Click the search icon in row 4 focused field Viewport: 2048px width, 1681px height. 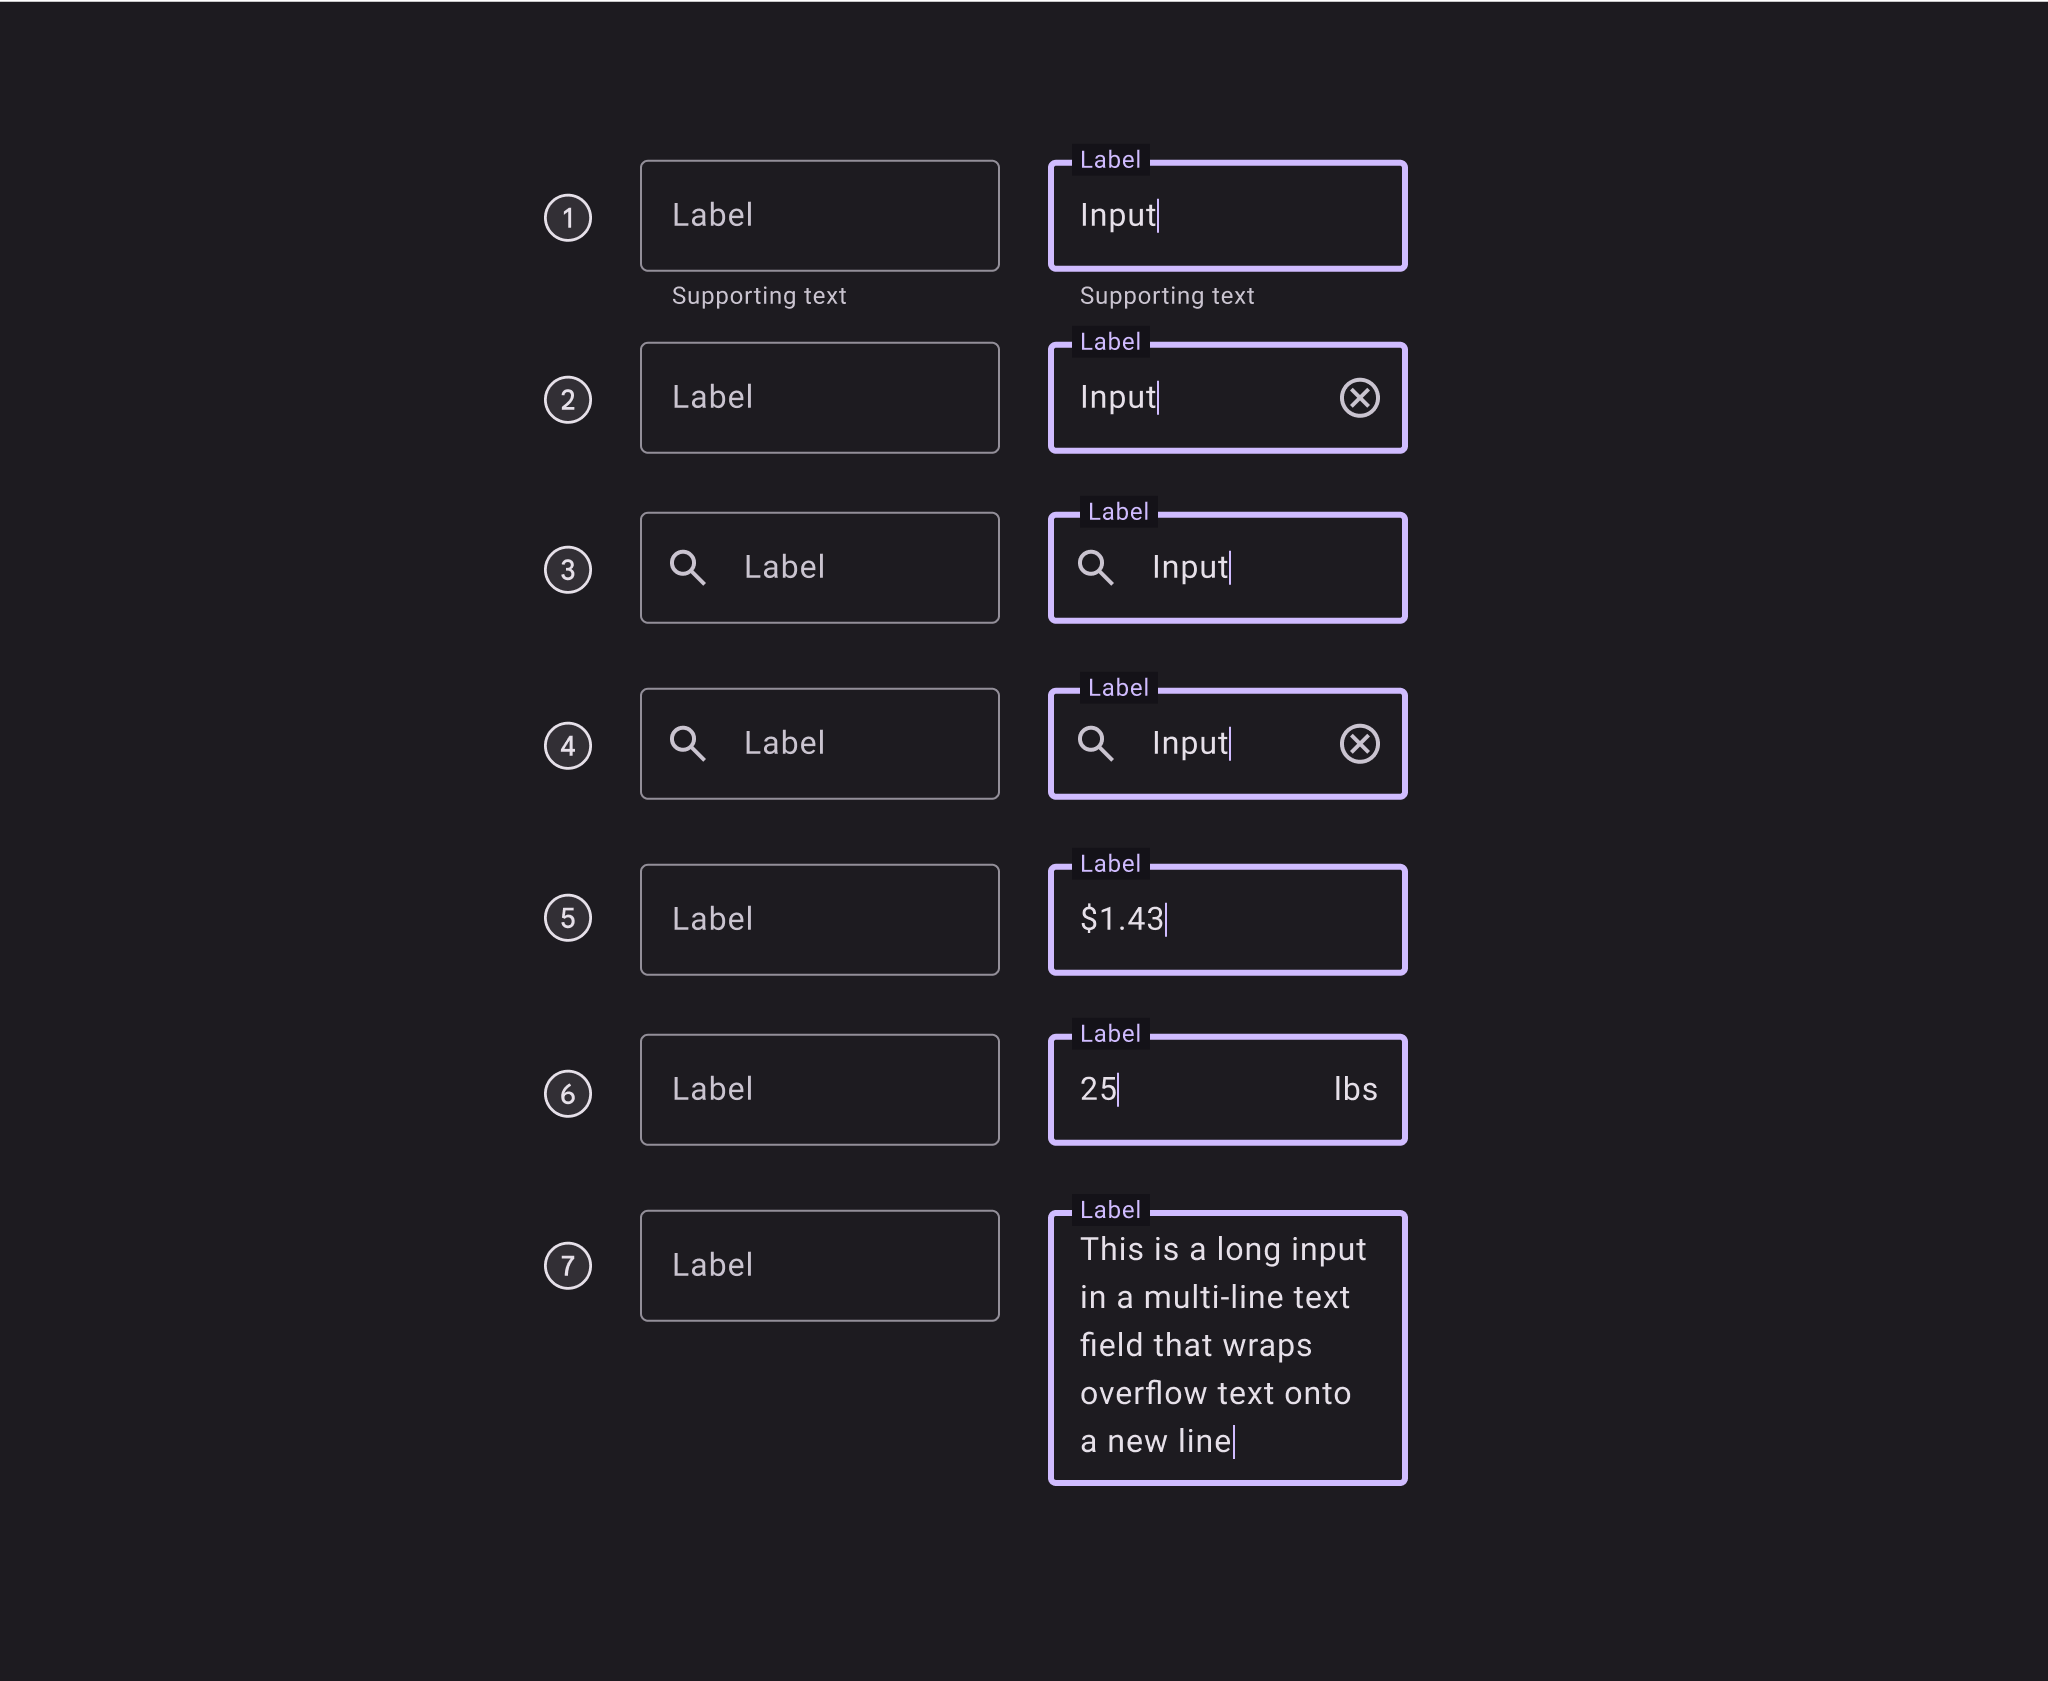click(1096, 743)
